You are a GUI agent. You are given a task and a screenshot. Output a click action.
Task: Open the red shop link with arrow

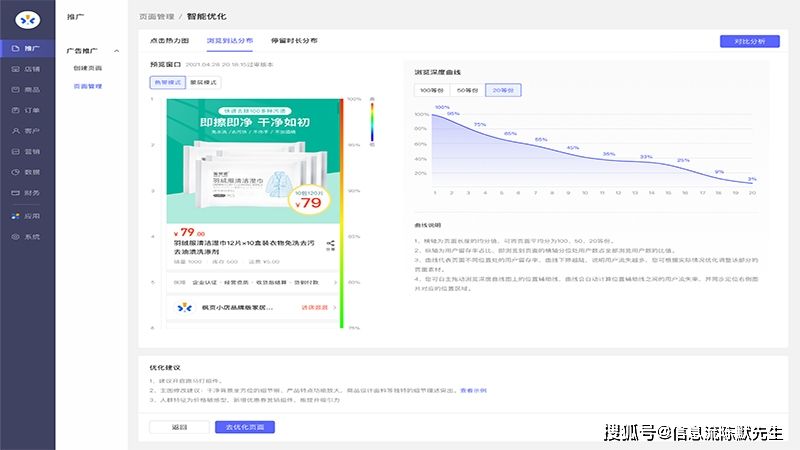319,308
